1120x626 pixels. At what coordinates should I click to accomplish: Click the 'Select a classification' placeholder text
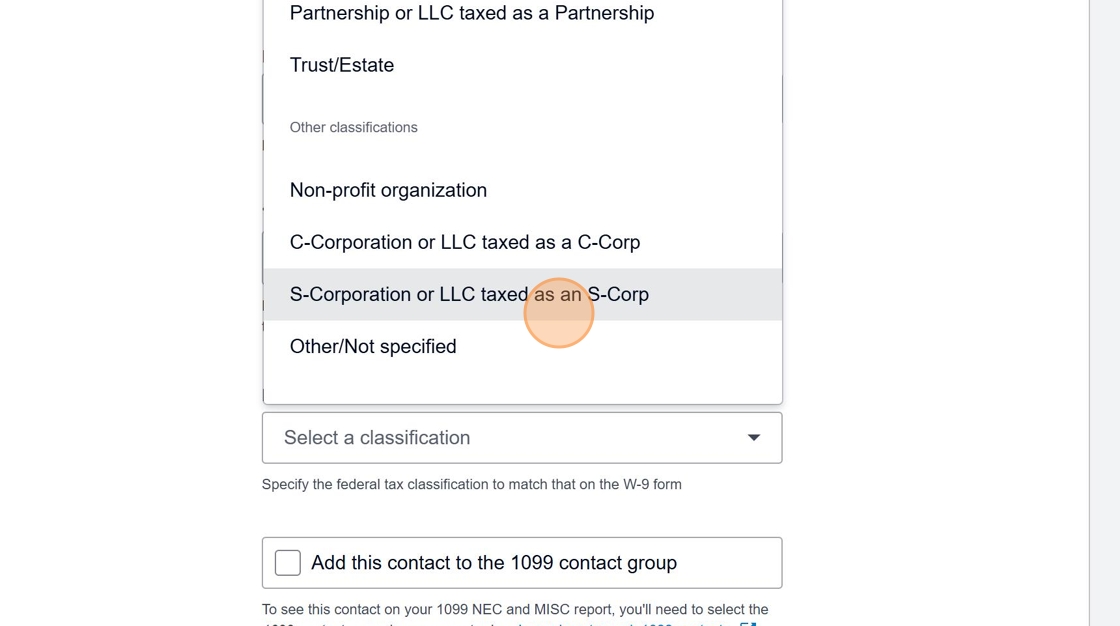coord(377,438)
